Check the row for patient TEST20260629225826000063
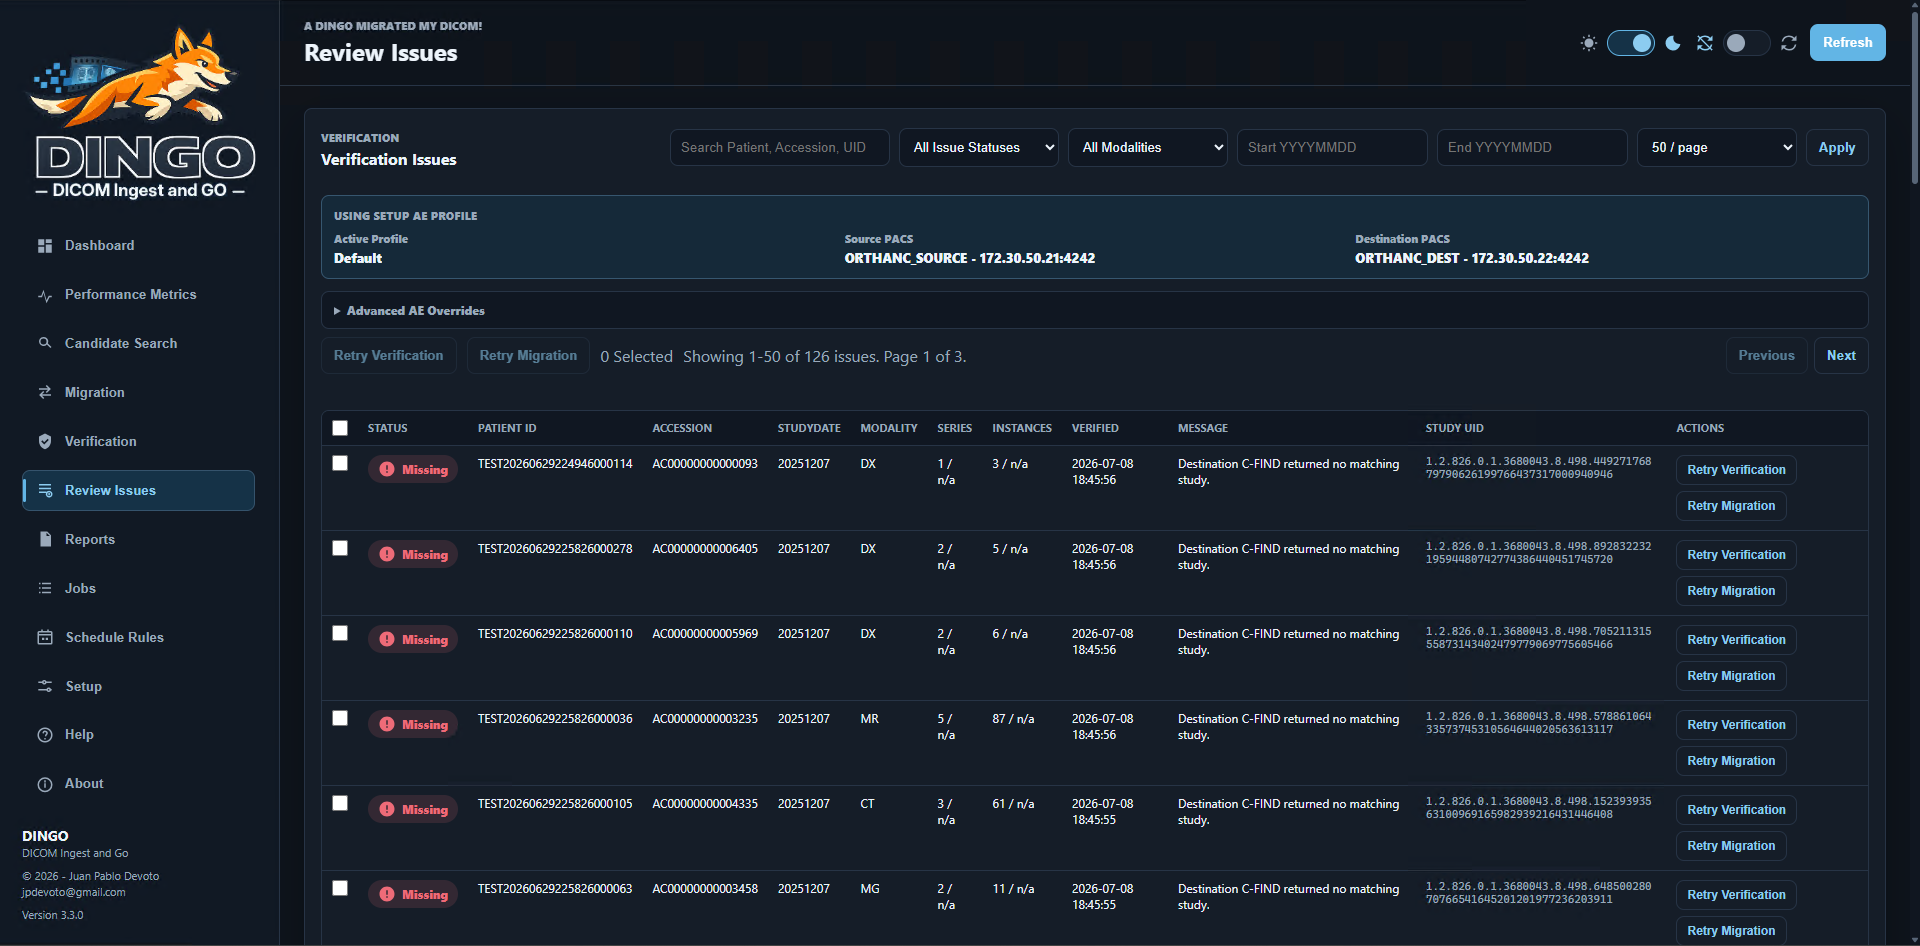 click(x=340, y=888)
